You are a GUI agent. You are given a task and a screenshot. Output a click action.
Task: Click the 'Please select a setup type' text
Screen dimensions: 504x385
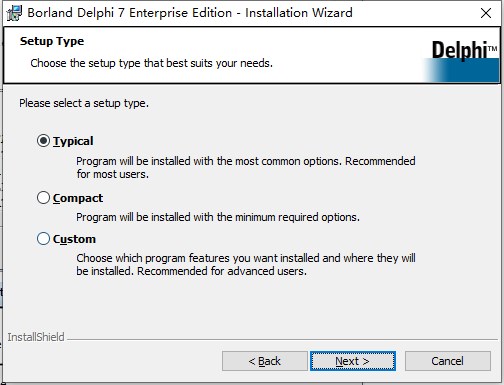tap(84, 103)
